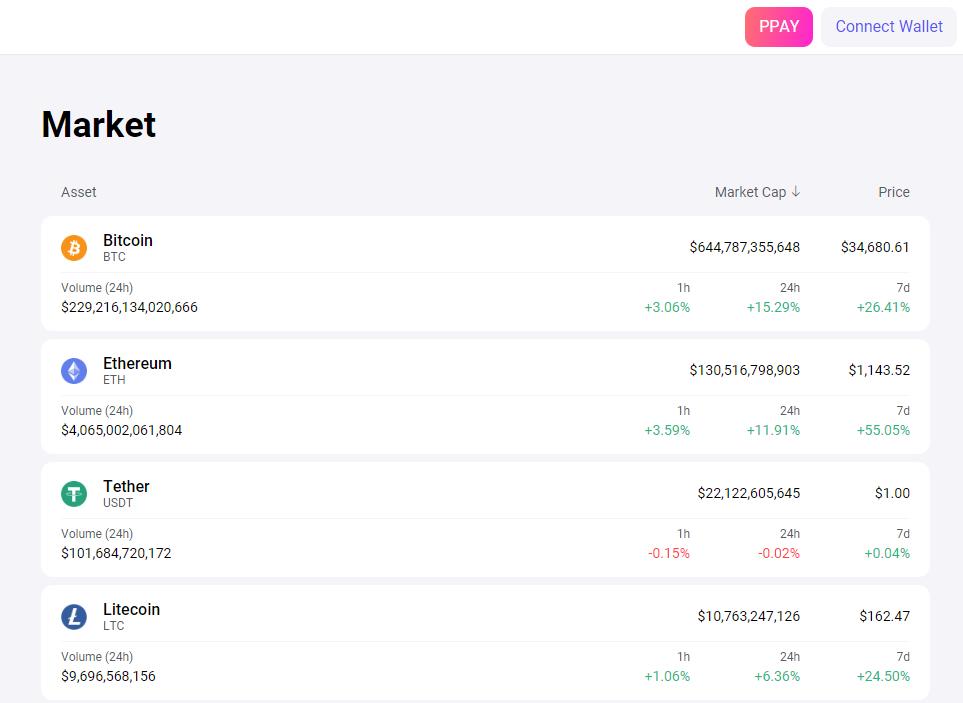The height and width of the screenshot is (703, 963).
Task: Click Litecoin's 1h change of +1.06%
Action: coord(668,676)
